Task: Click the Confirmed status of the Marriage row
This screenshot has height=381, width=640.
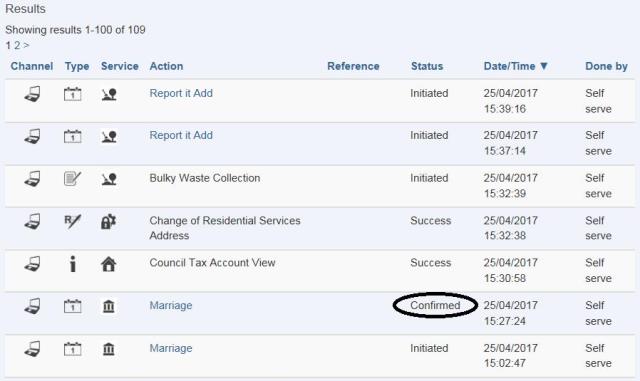Action: coord(435,305)
